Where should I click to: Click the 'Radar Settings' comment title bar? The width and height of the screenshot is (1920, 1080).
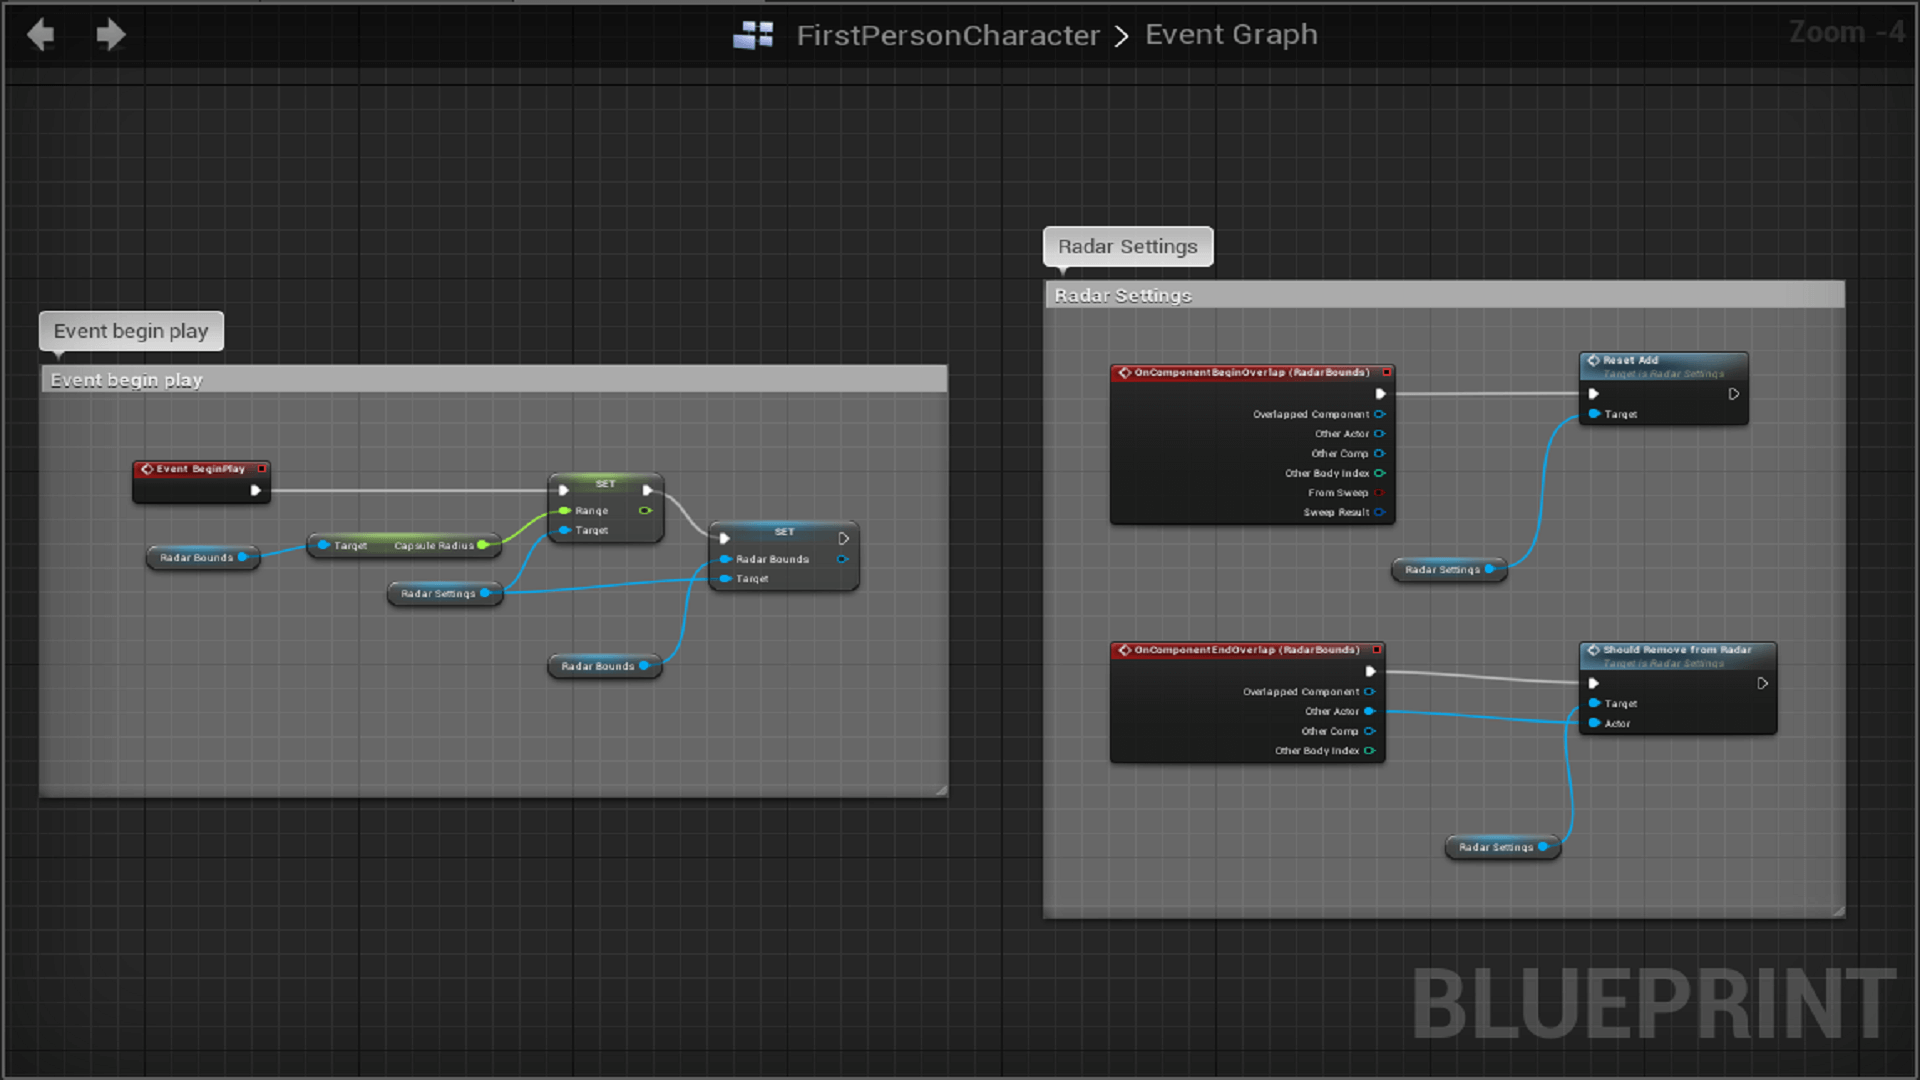click(1444, 295)
